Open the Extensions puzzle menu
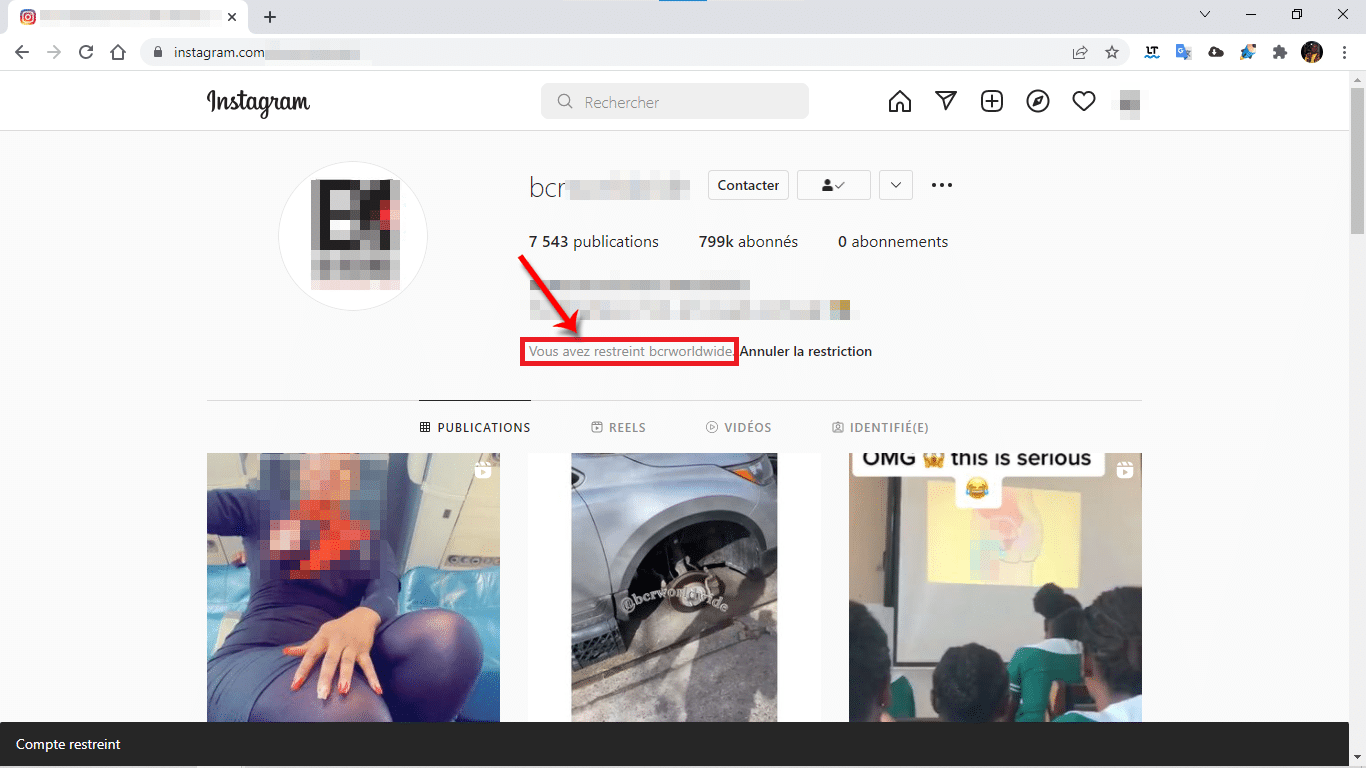 point(1280,52)
